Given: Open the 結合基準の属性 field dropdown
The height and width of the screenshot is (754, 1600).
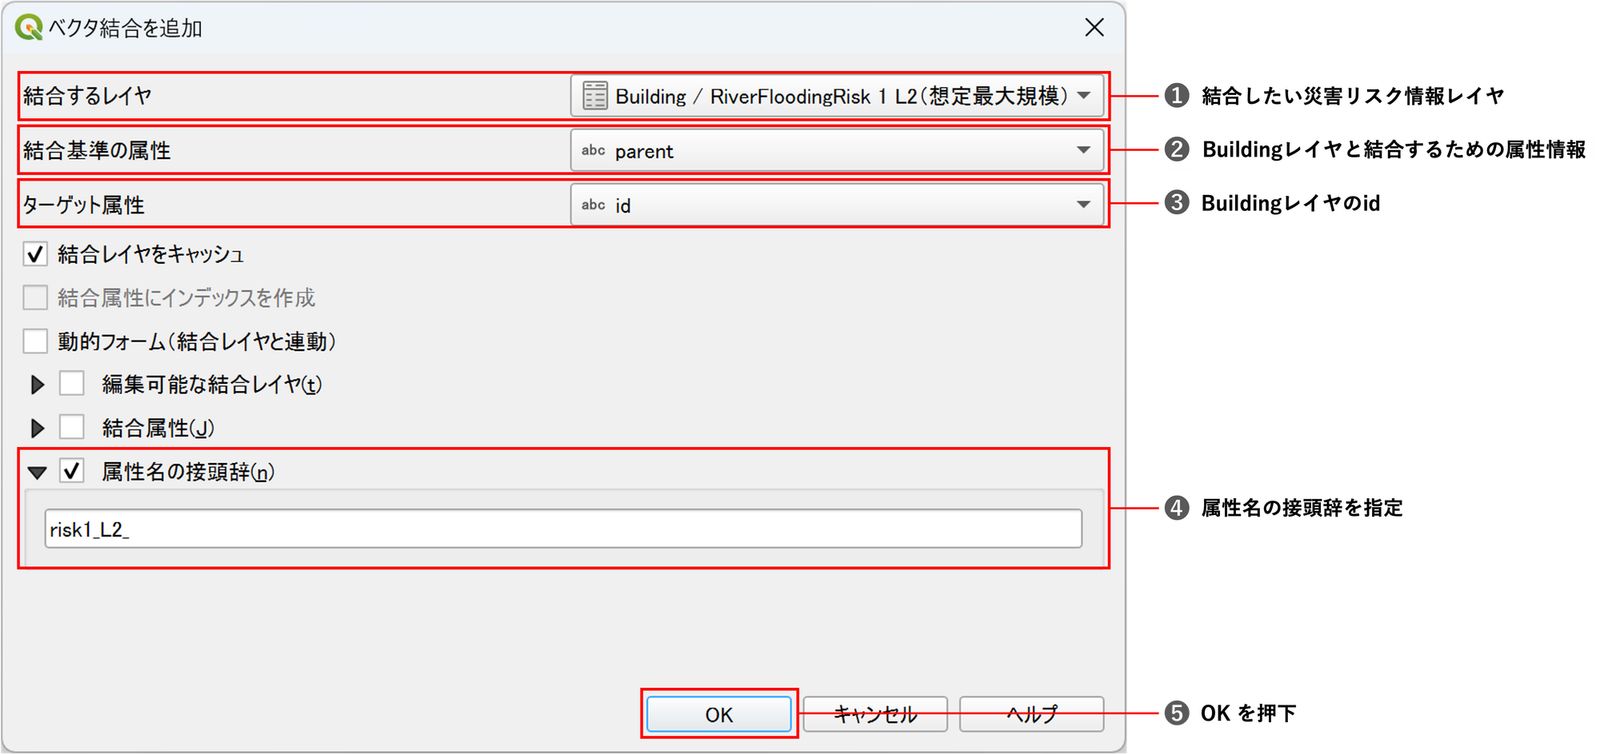Looking at the screenshot, I should point(837,150).
